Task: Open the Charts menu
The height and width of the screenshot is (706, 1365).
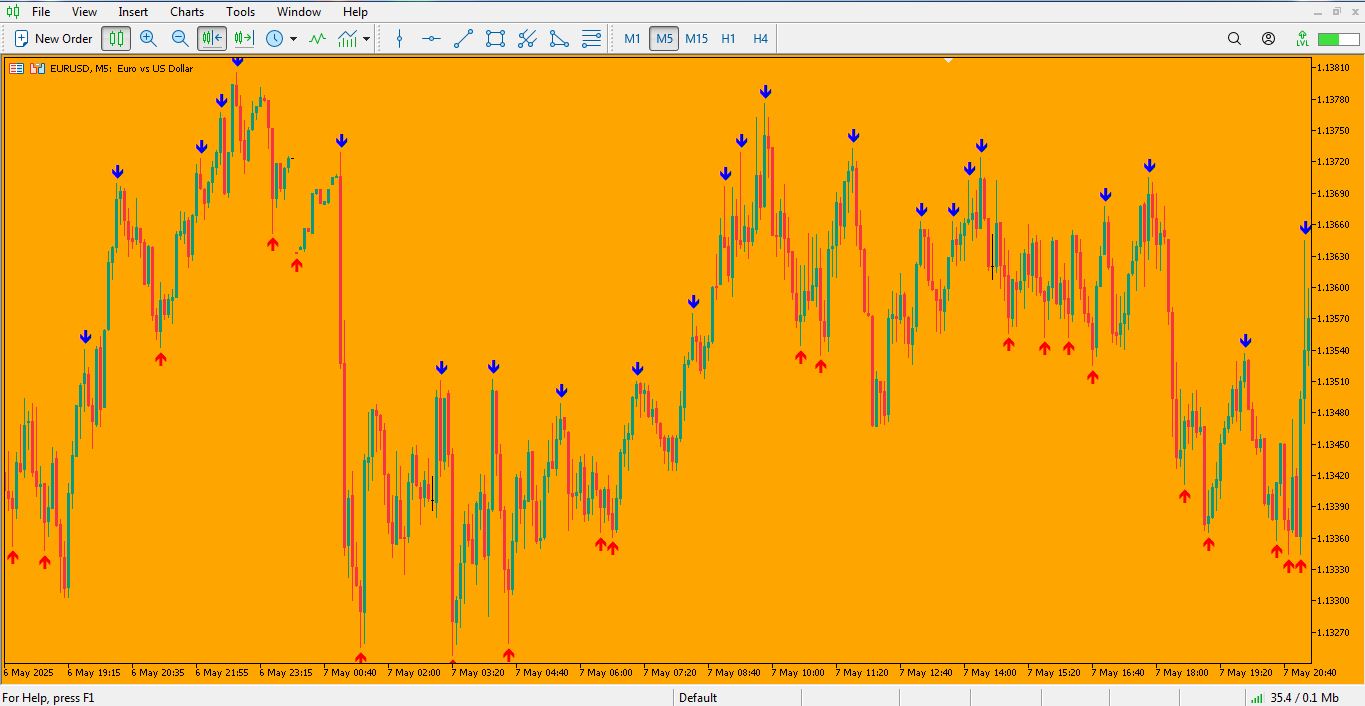Action: point(187,12)
